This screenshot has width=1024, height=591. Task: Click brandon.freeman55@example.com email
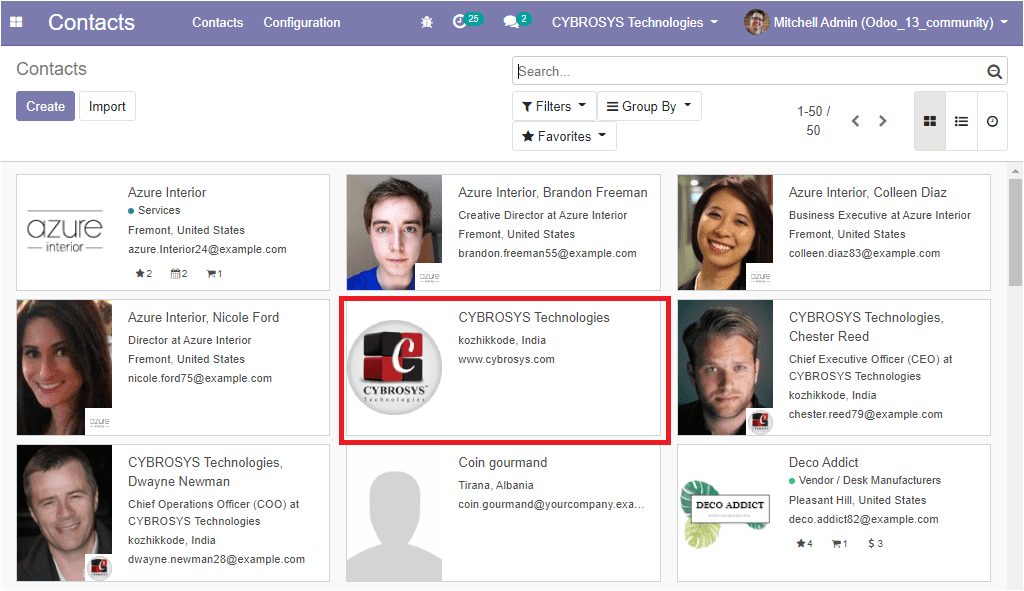click(x=547, y=253)
